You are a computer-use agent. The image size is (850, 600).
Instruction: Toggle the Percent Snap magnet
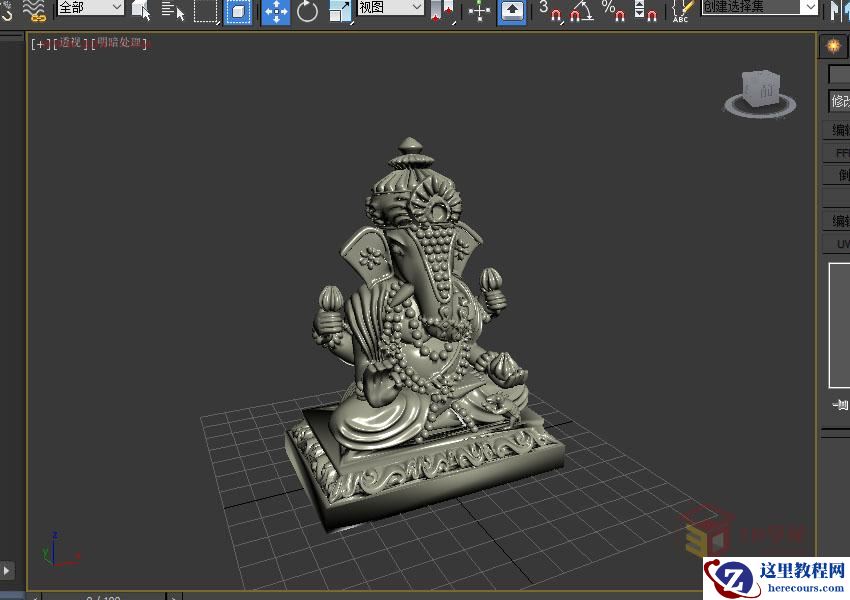point(614,11)
